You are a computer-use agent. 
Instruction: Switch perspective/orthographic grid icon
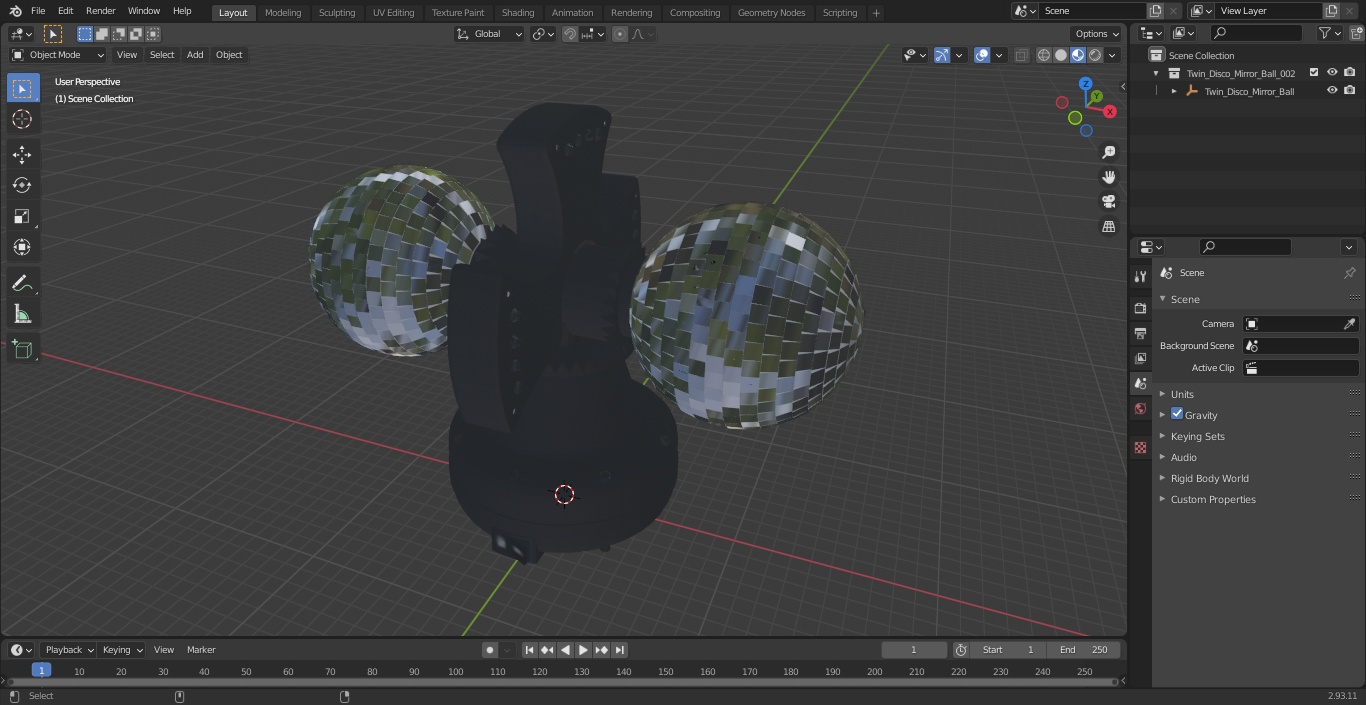coord(1108,226)
